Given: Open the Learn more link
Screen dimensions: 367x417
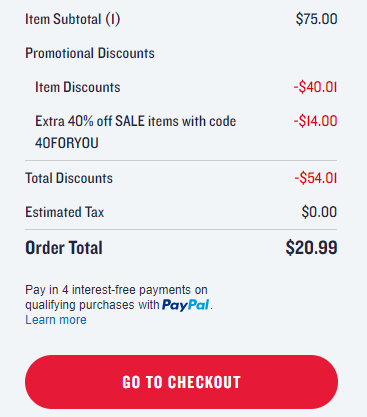Looking at the screenshot, I should (56, 320).
